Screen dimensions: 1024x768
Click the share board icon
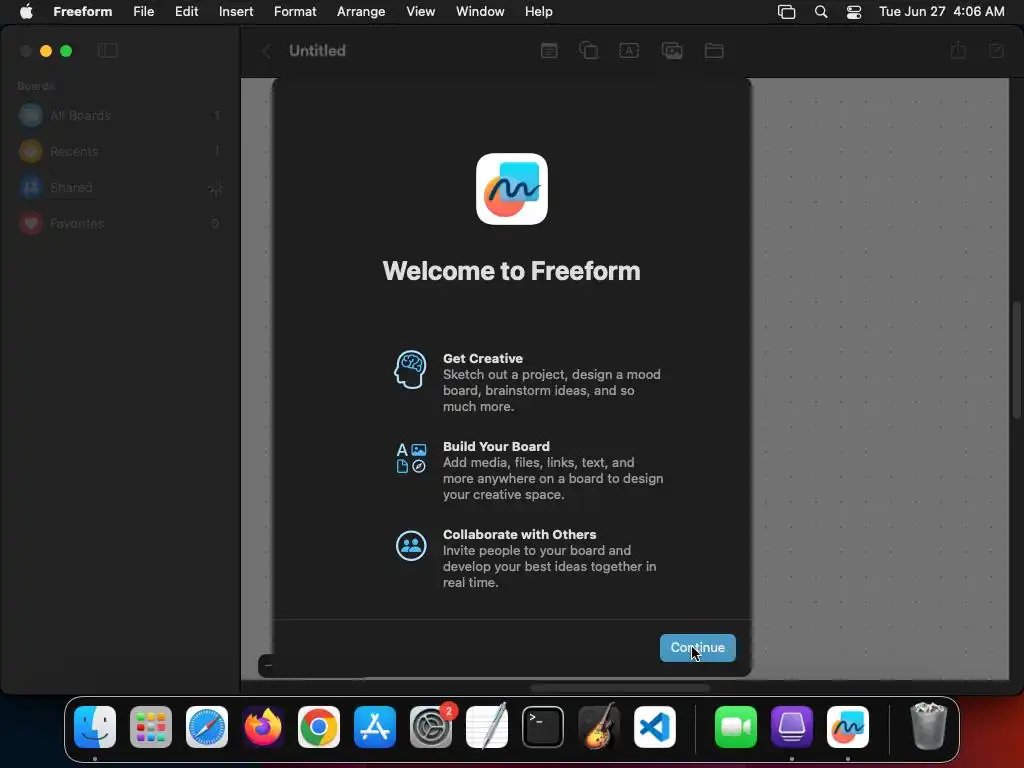click(958, 50)
